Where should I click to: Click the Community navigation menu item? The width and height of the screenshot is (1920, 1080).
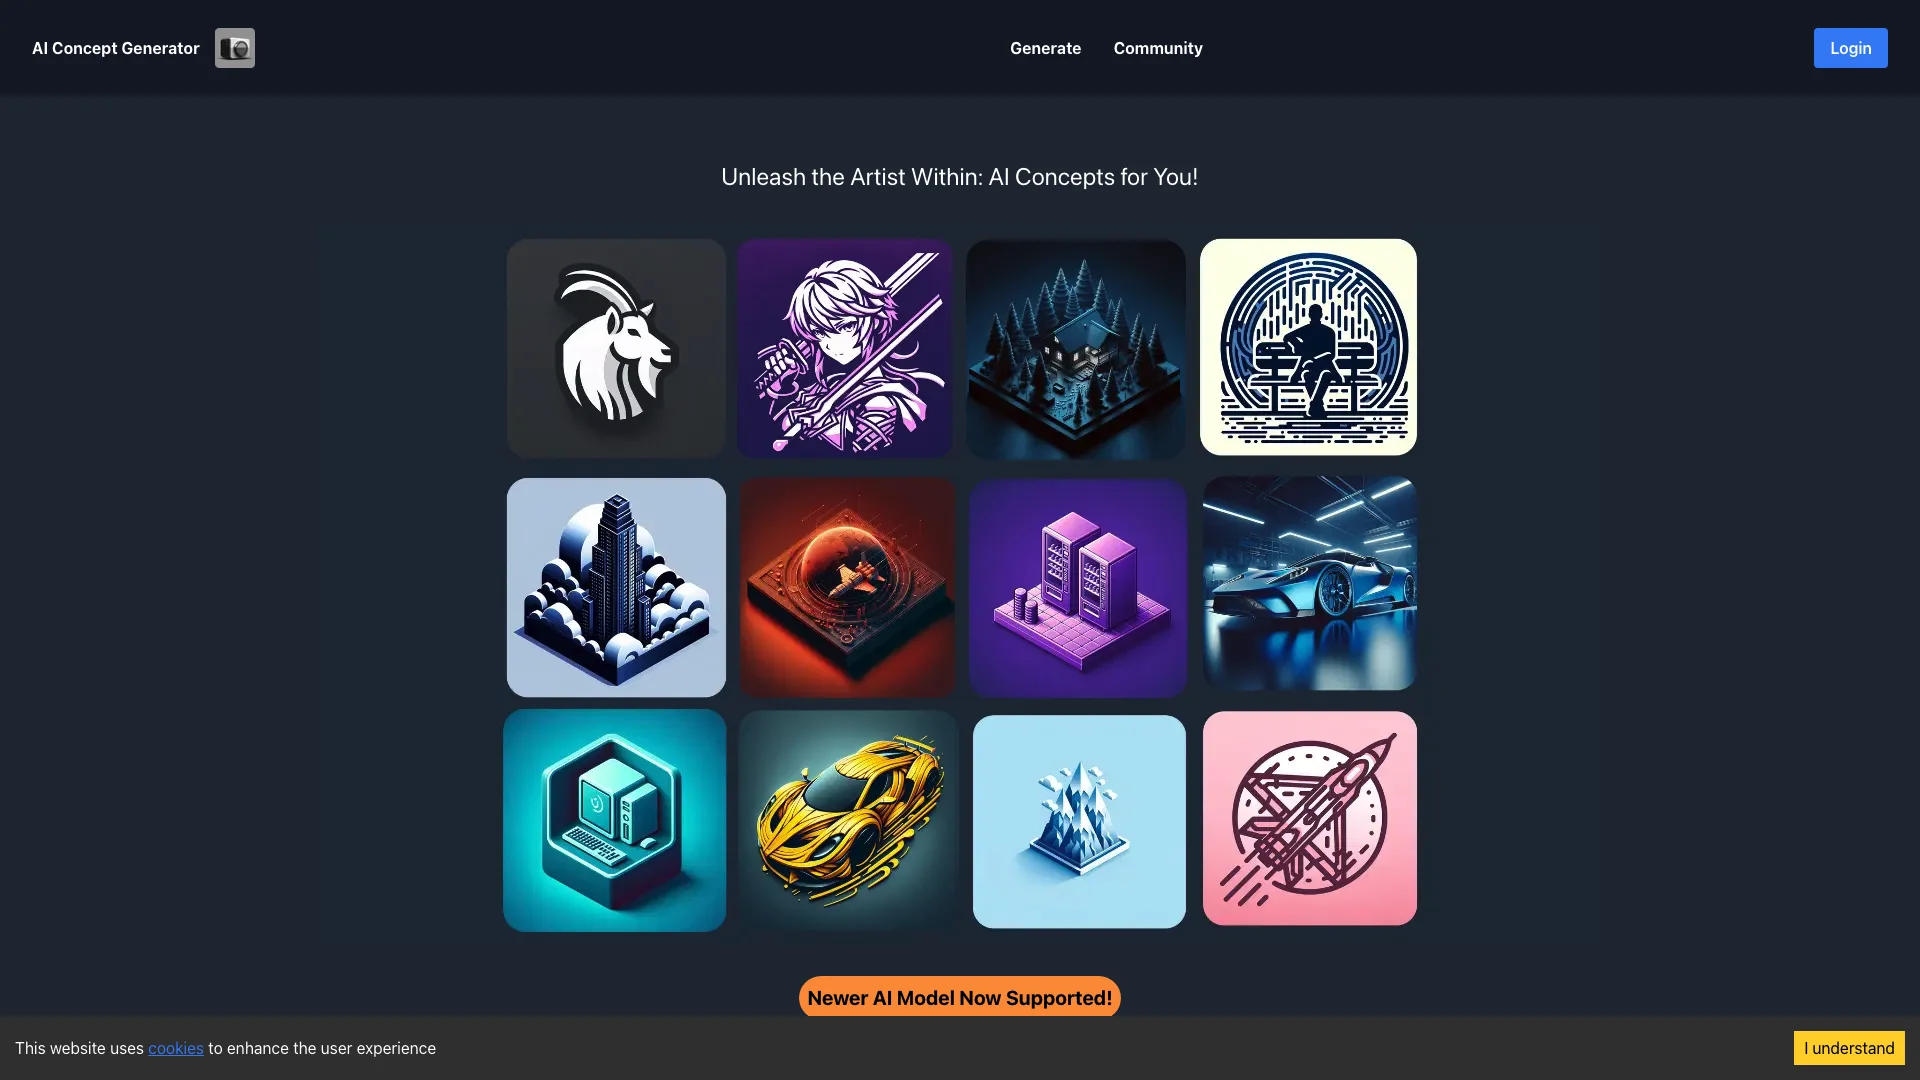click(x=1158, y=47)
